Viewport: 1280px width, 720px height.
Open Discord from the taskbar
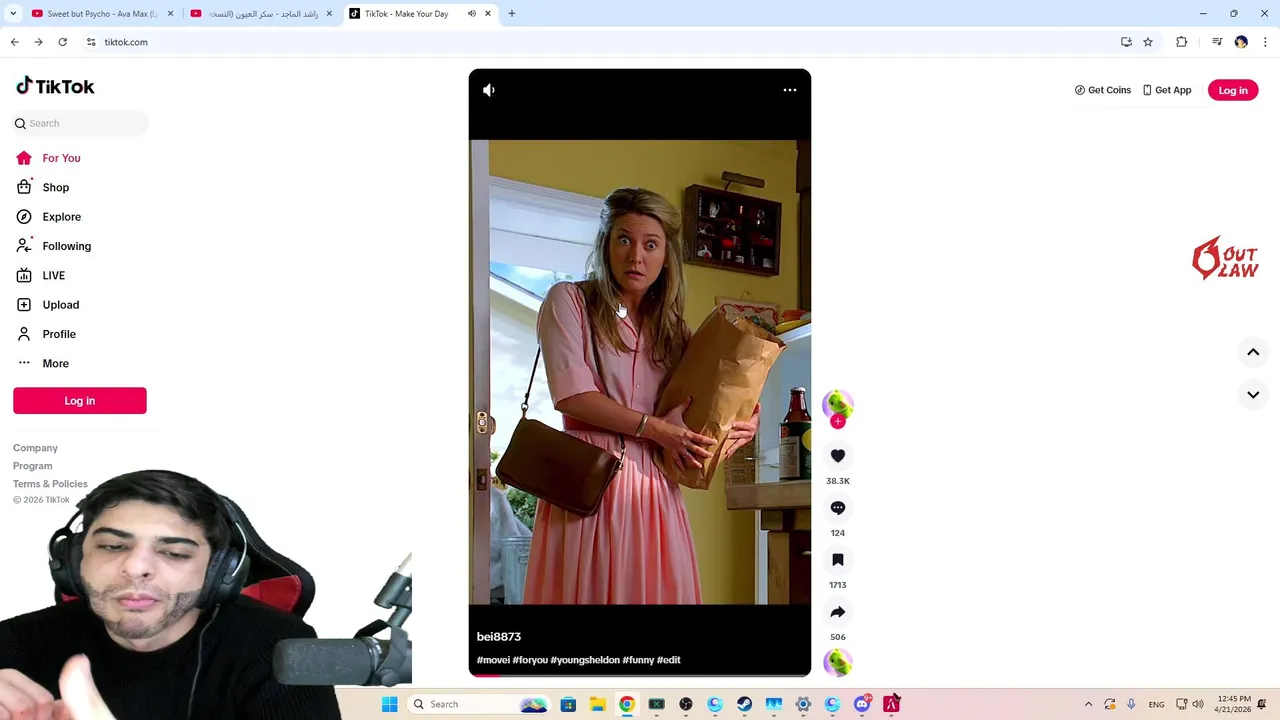tap(862, 704)
